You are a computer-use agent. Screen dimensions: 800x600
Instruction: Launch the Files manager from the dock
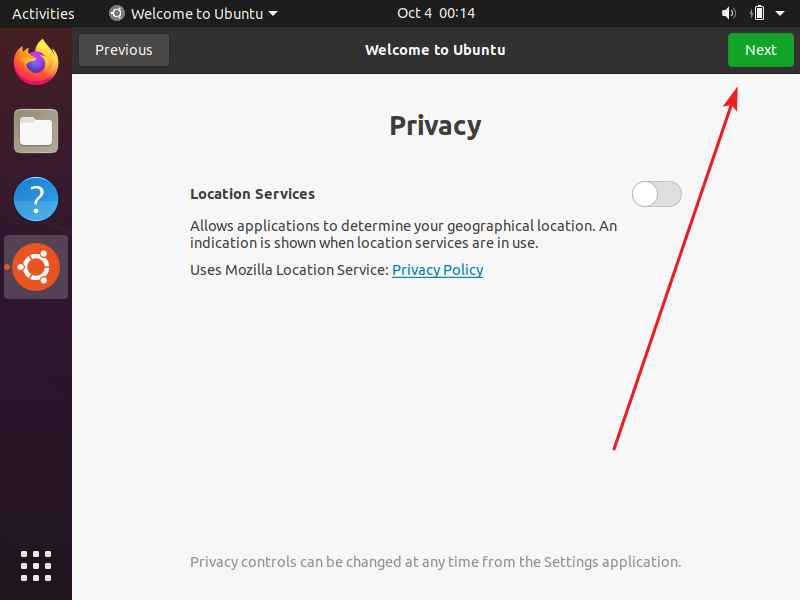coord(36,131)
